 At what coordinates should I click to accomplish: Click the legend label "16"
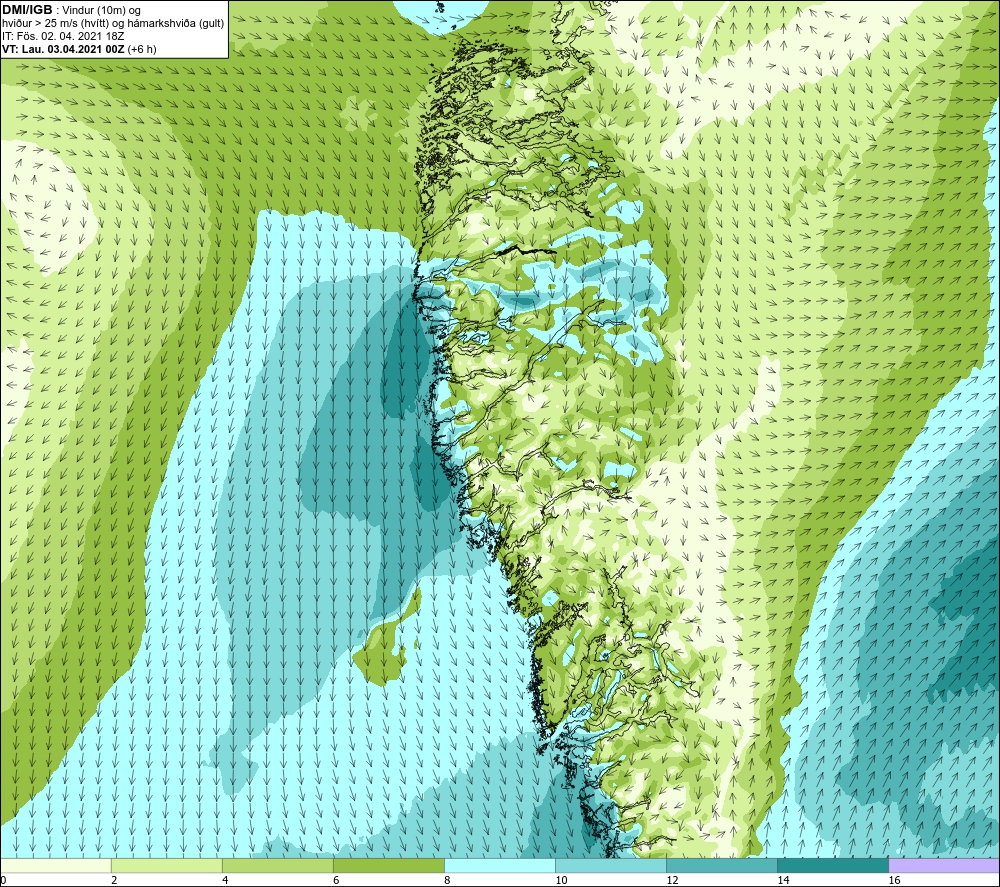click(894, 880)
